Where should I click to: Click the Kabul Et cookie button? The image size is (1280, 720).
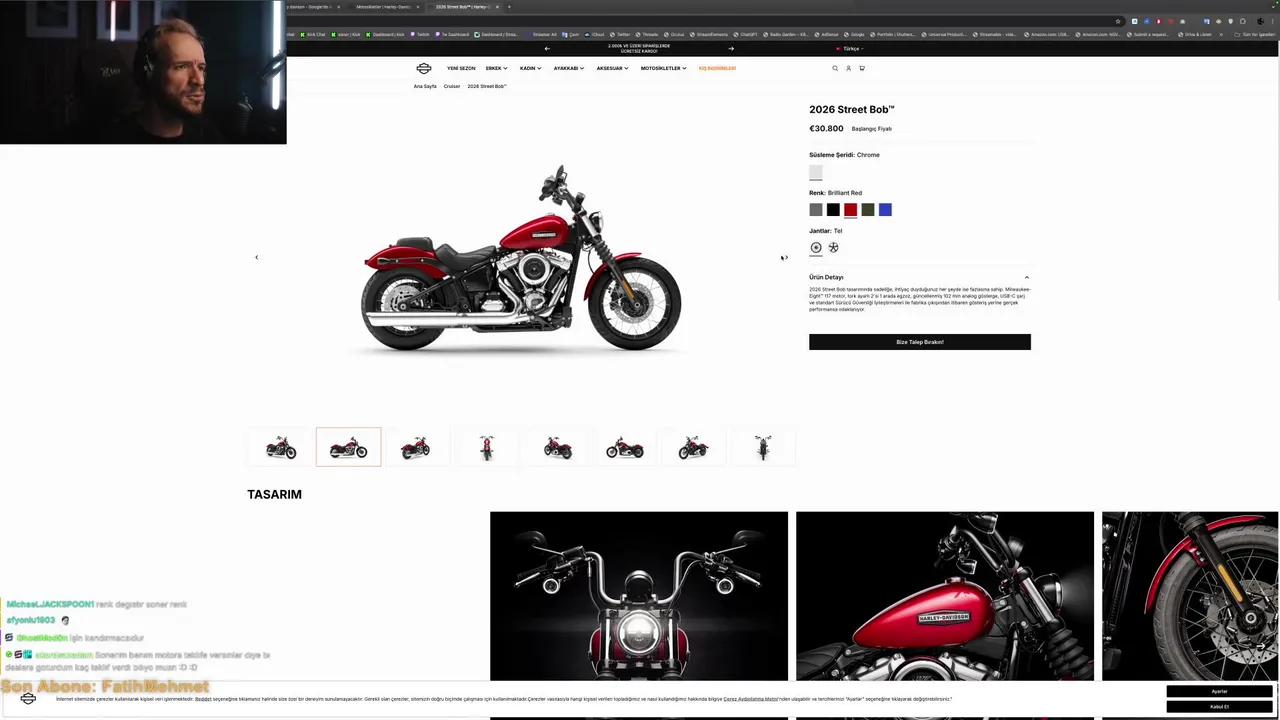(x=1219, y=706)
